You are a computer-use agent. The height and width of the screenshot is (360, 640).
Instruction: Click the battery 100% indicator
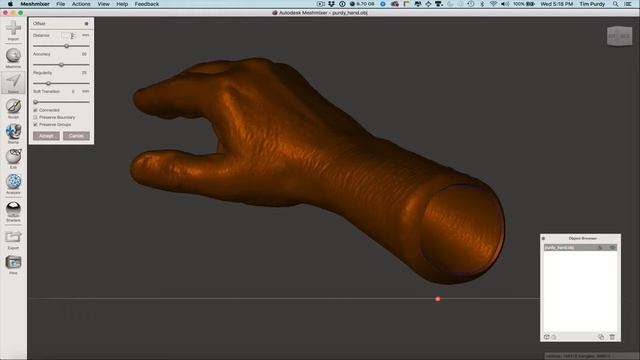point(524,4)
